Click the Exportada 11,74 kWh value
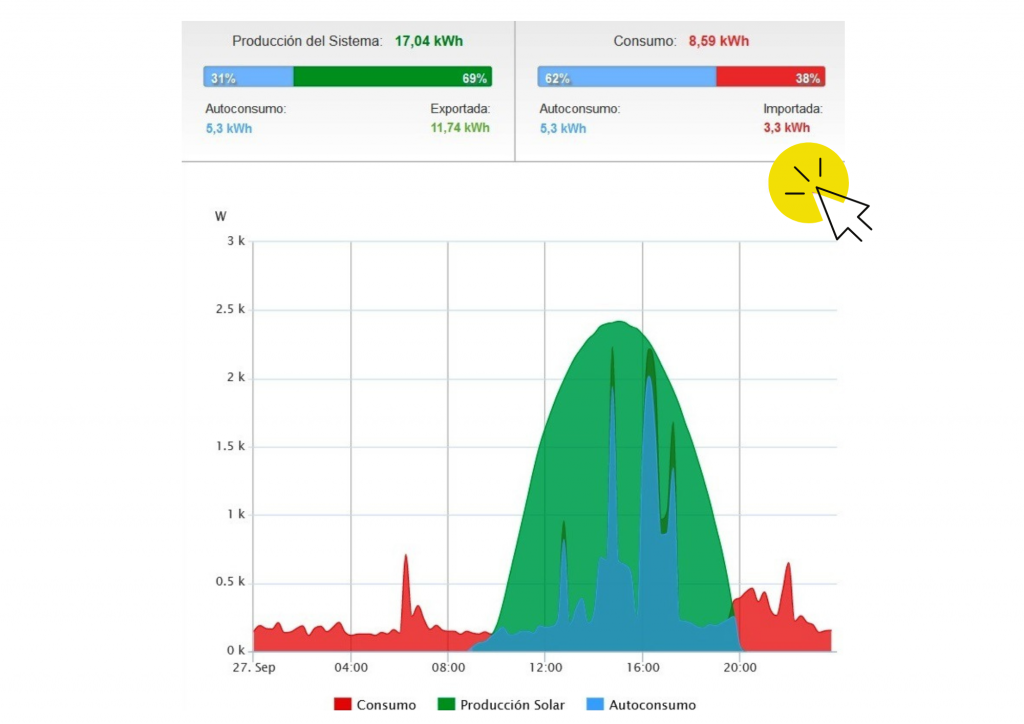The width and height of the screenshot is (1024, 724). click(460, 128)
